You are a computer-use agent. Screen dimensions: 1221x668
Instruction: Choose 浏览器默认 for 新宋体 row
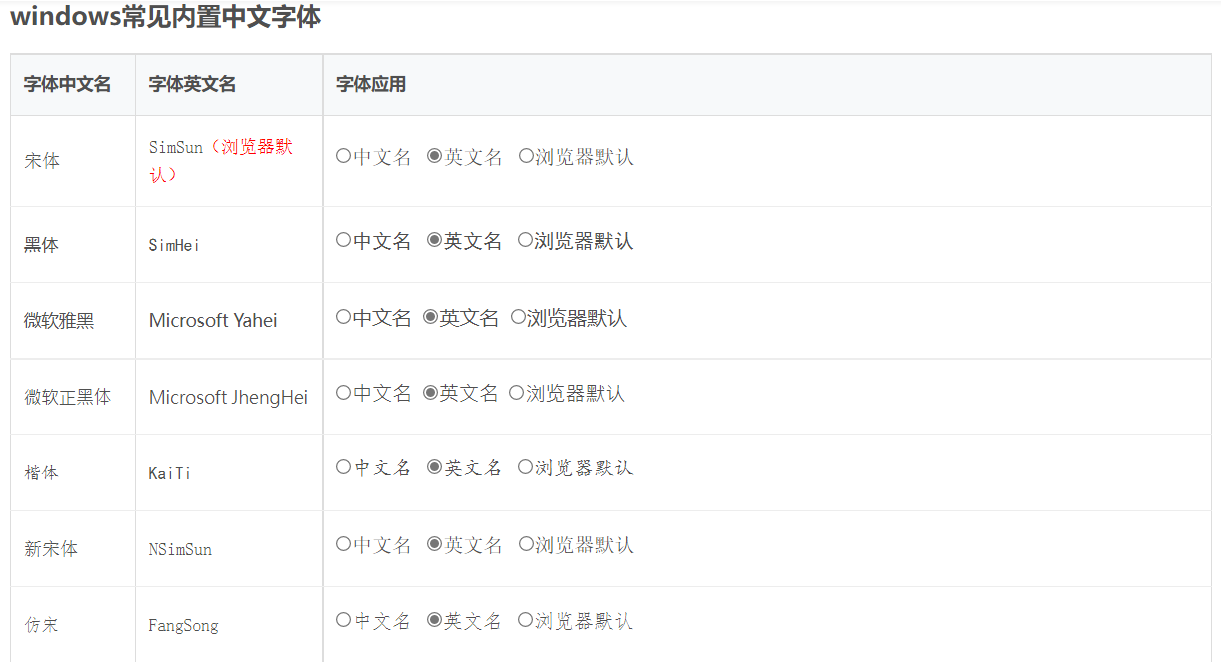(x=526, y=544)
